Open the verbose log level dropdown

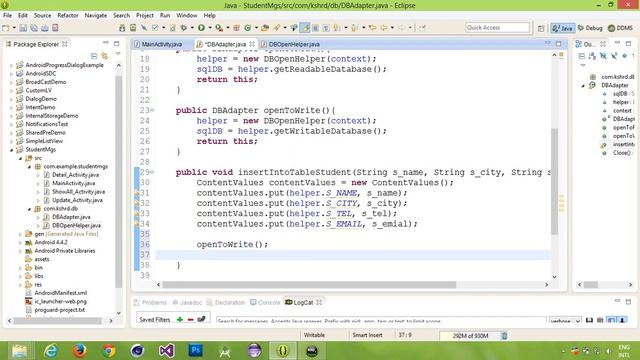(565, 320)
